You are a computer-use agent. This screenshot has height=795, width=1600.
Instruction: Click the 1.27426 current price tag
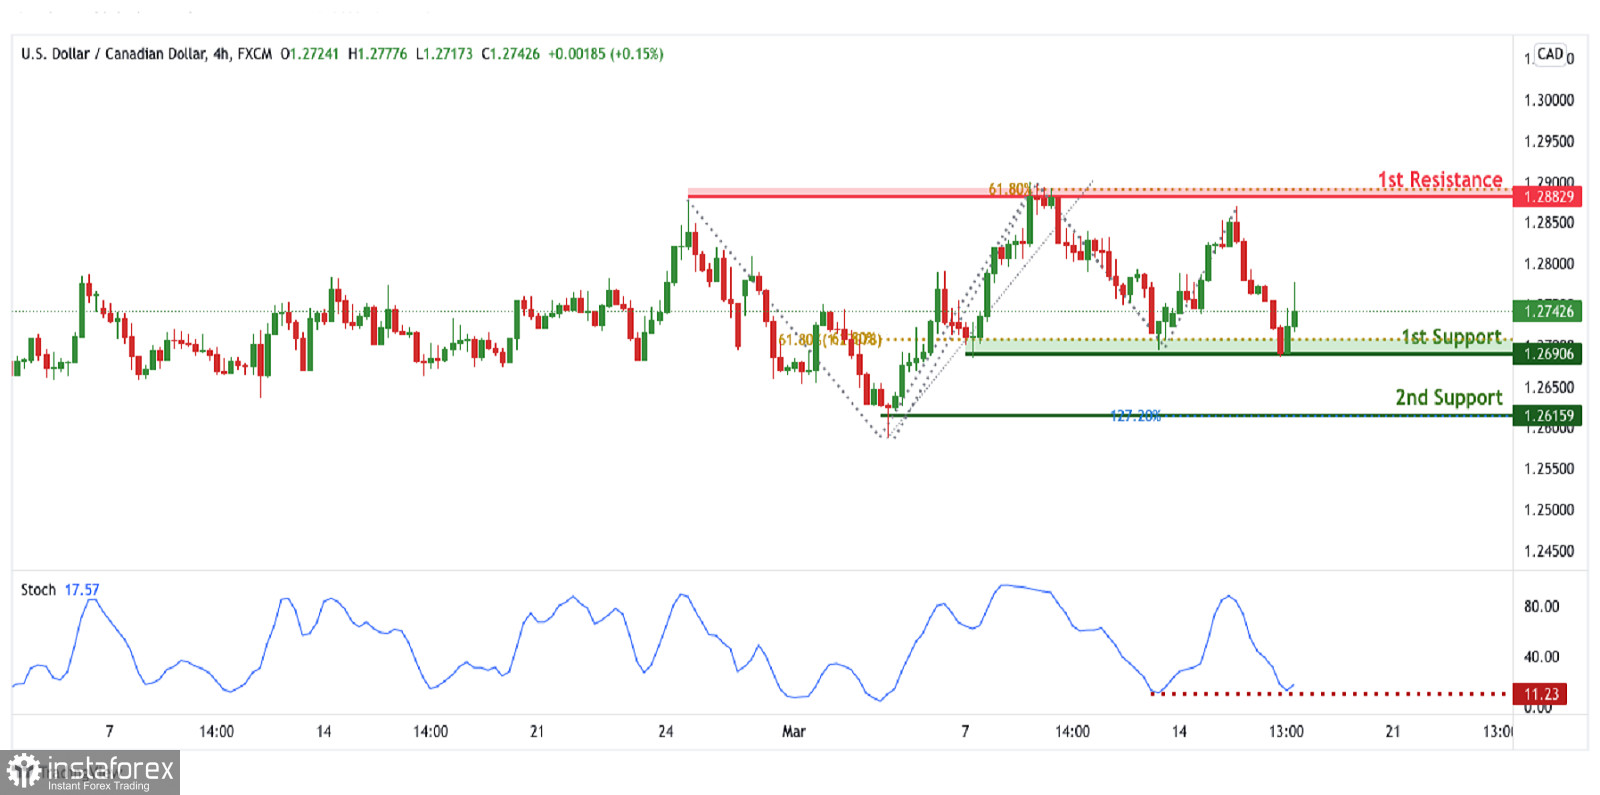coord(1547,311)
